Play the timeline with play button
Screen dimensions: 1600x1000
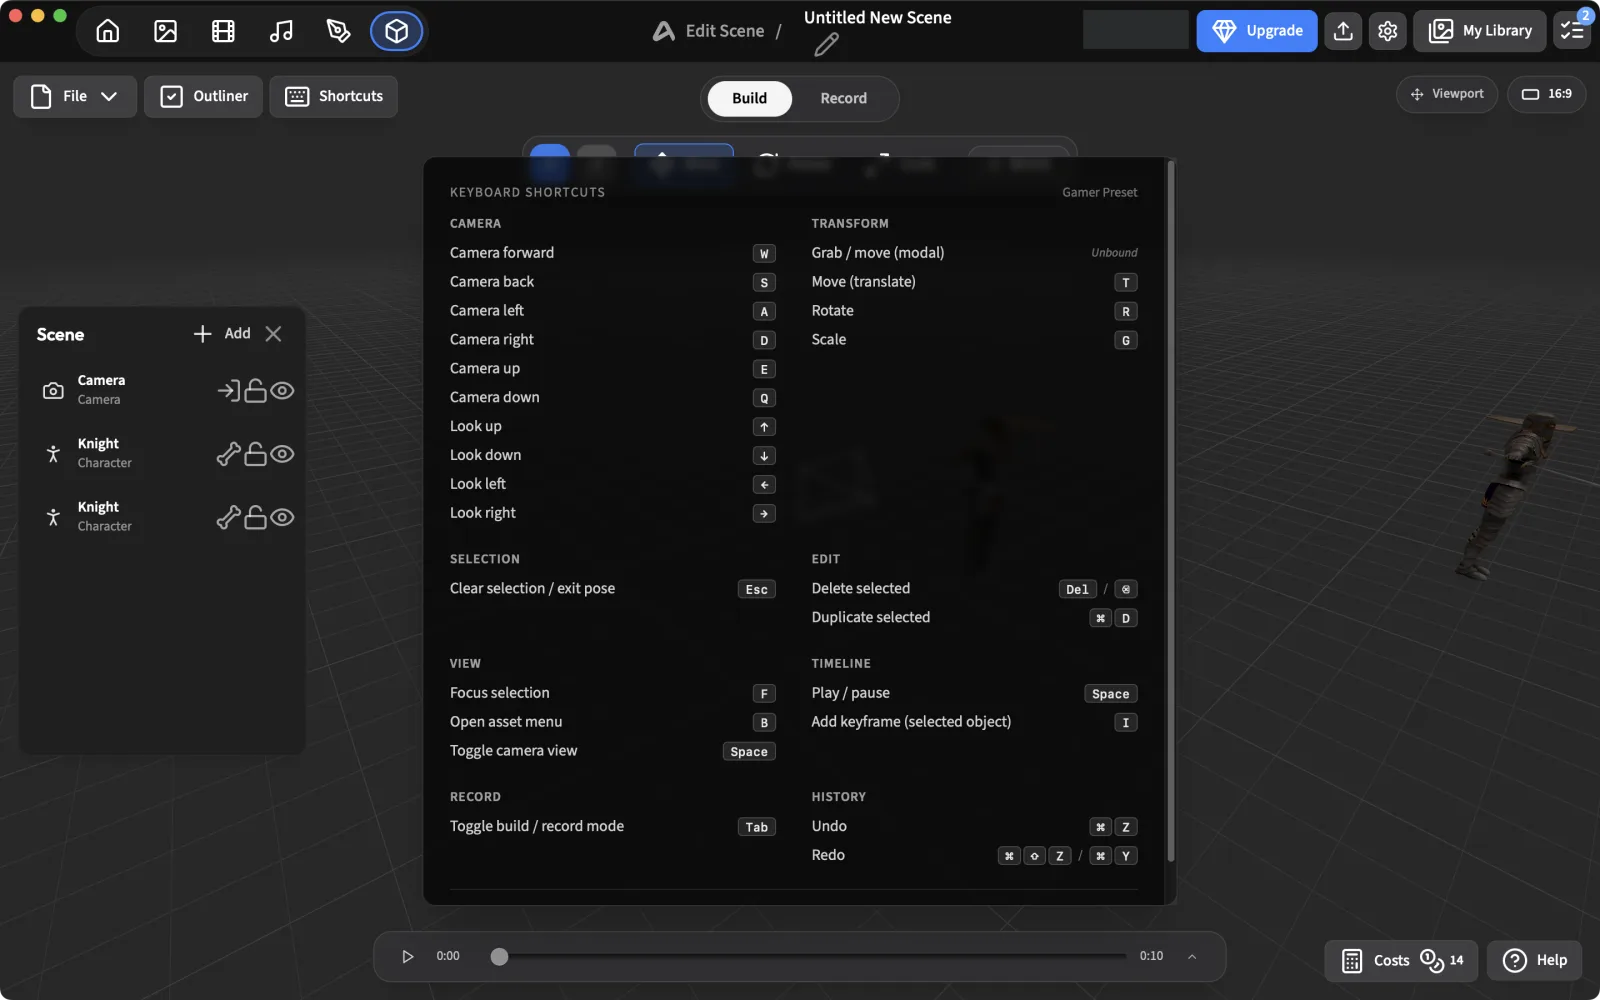point(407,957)
